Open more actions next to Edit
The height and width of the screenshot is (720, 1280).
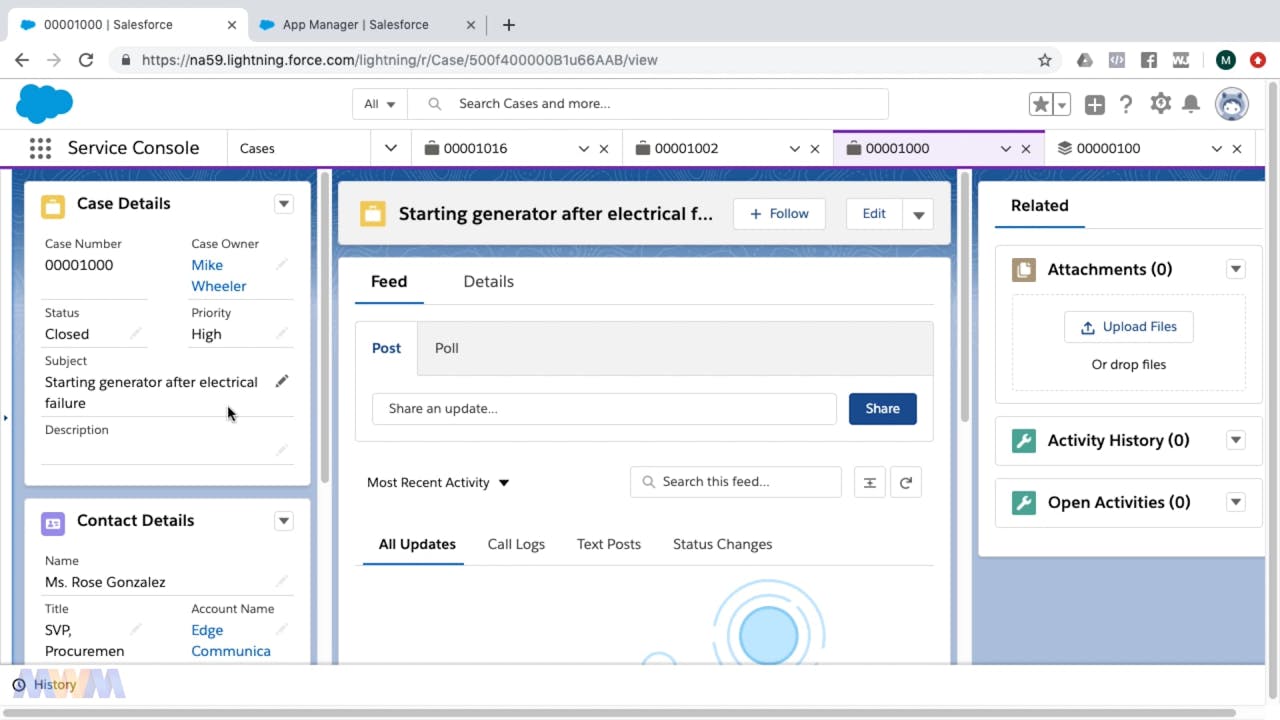pyautogui.click(x=918, y=214)
